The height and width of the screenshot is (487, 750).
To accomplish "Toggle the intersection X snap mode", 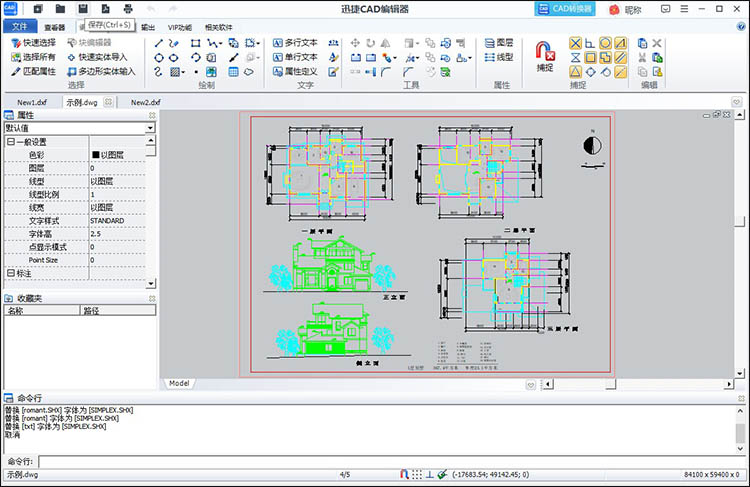I will point(575,44).
